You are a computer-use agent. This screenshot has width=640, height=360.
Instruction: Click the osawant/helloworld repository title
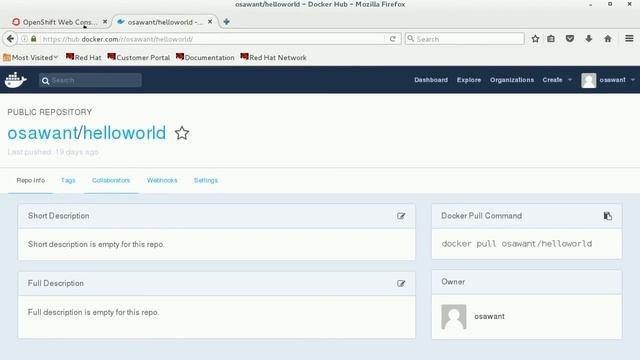87,133
